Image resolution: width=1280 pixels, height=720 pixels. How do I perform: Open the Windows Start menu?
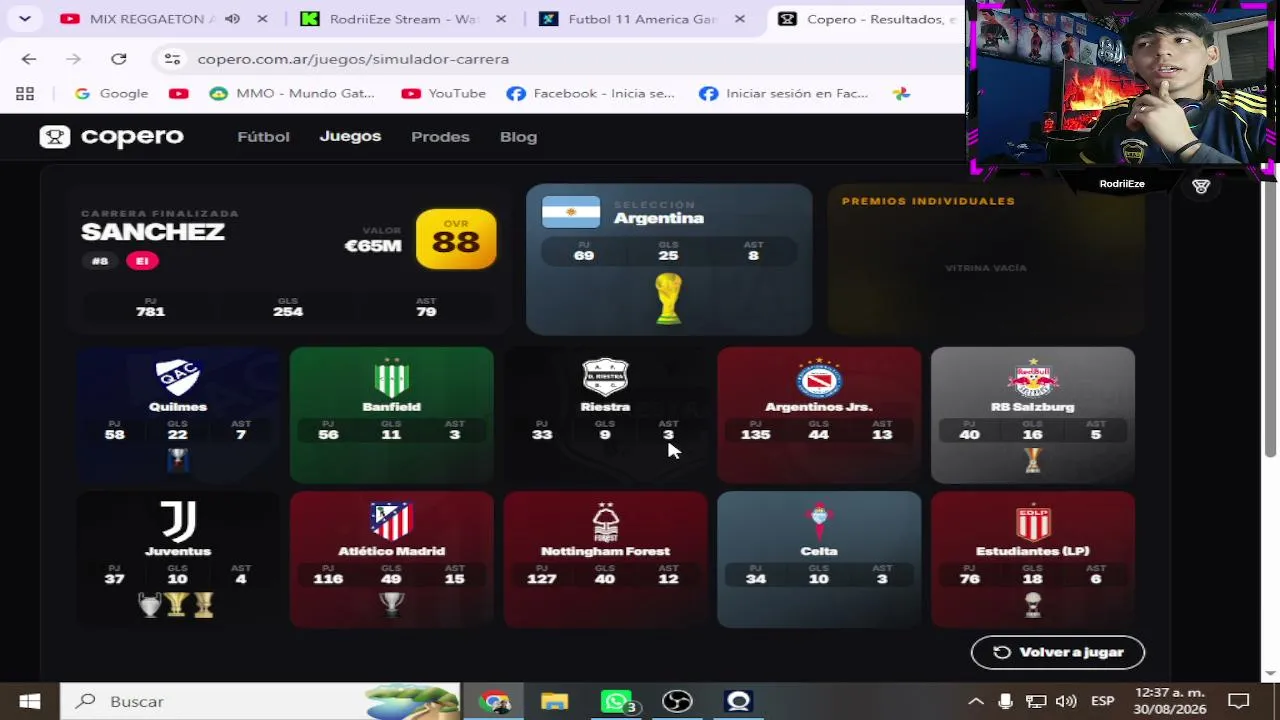(29, 701)
